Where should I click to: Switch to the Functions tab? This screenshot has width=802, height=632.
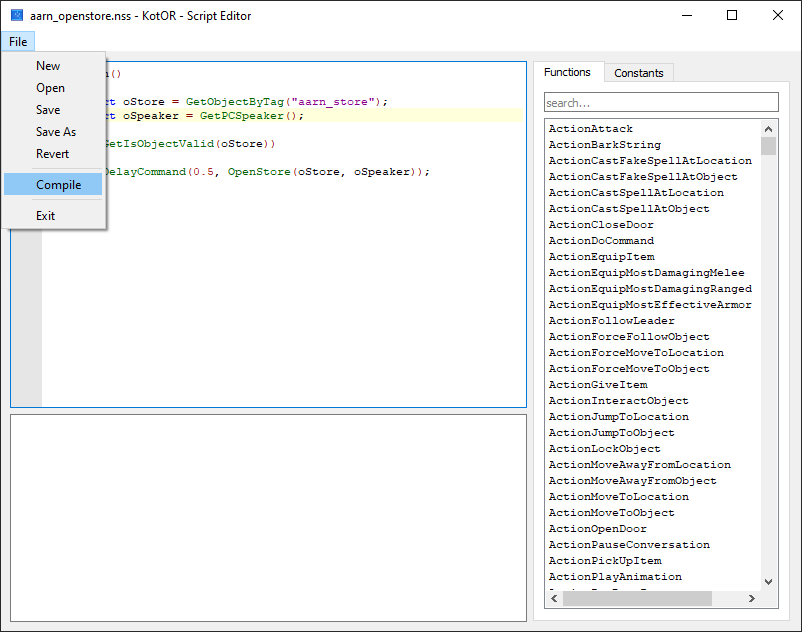point(568,72)
